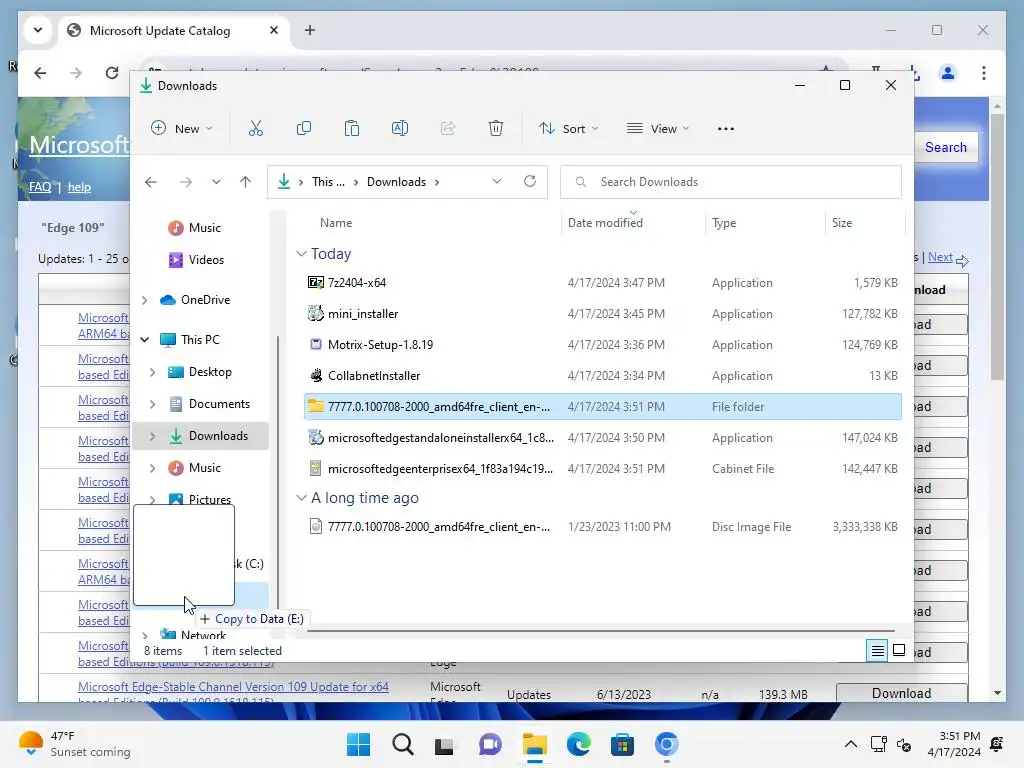Open Chrome profile avatar icon
The image size is (1024, 768).
pyautogui.click(x=948, y=73)
